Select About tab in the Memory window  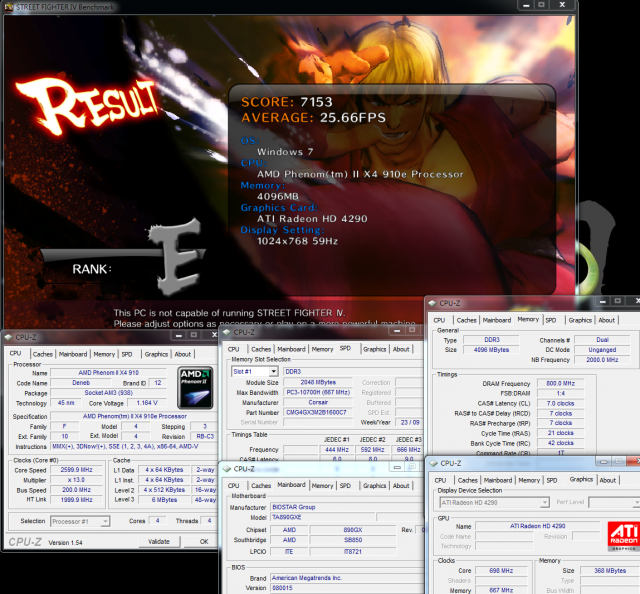(x=607, y=320)
